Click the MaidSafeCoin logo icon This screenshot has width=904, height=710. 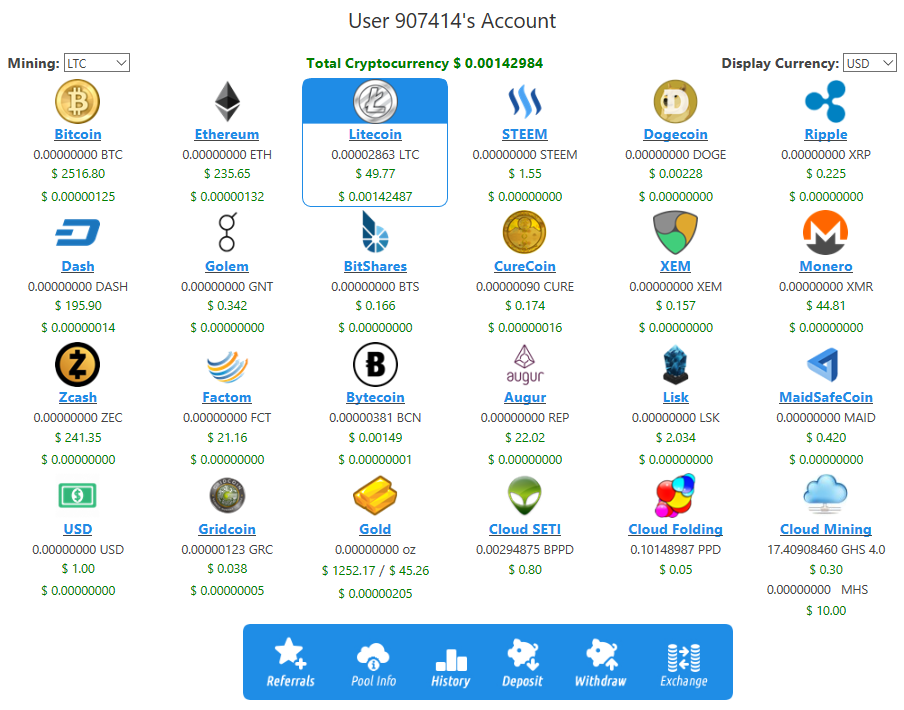824,365
